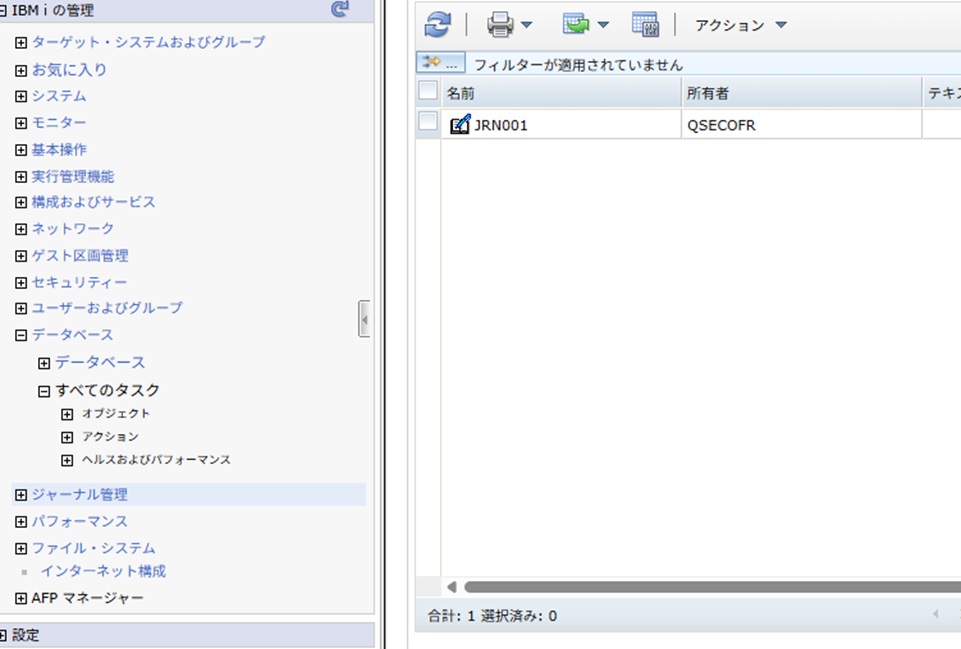Viewport: 961px width, 649px height.
Task: Expand the オブジェクト tree item
Action: (68, 413)
